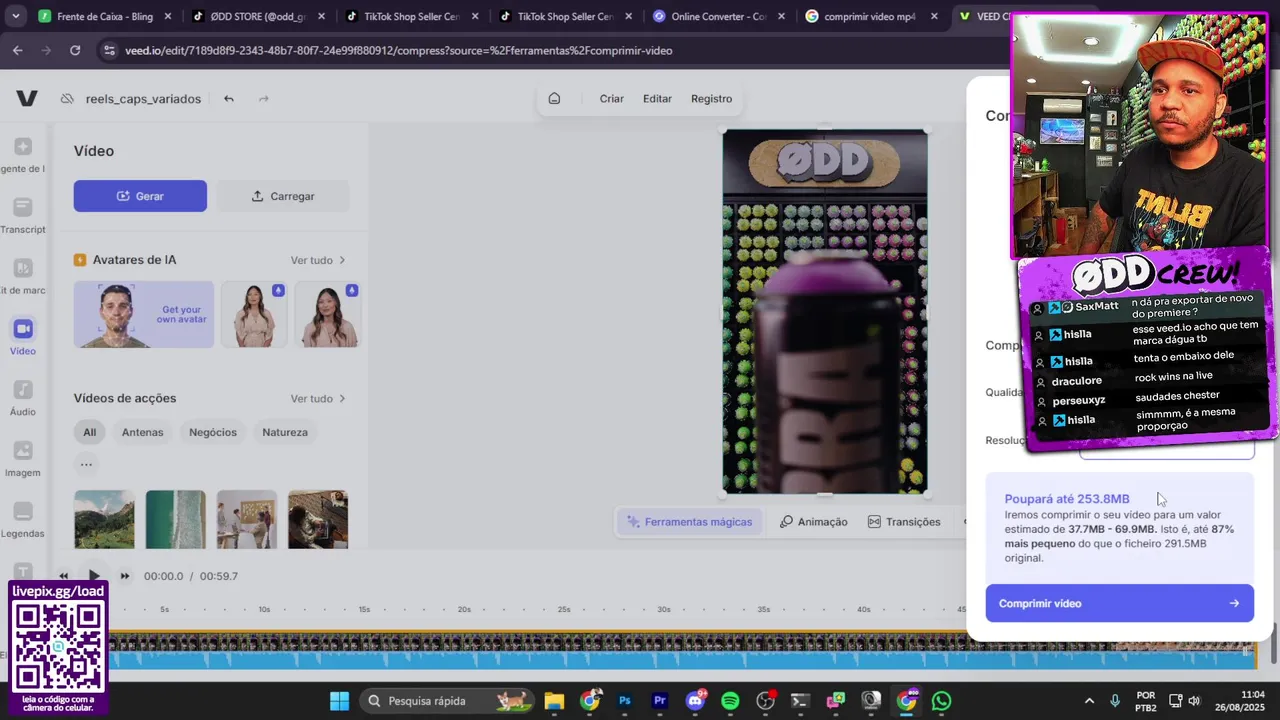This screenshot has height=720, width=1280.
Task: Select the Vídeo sidebar tool
Action: point(22,337)
